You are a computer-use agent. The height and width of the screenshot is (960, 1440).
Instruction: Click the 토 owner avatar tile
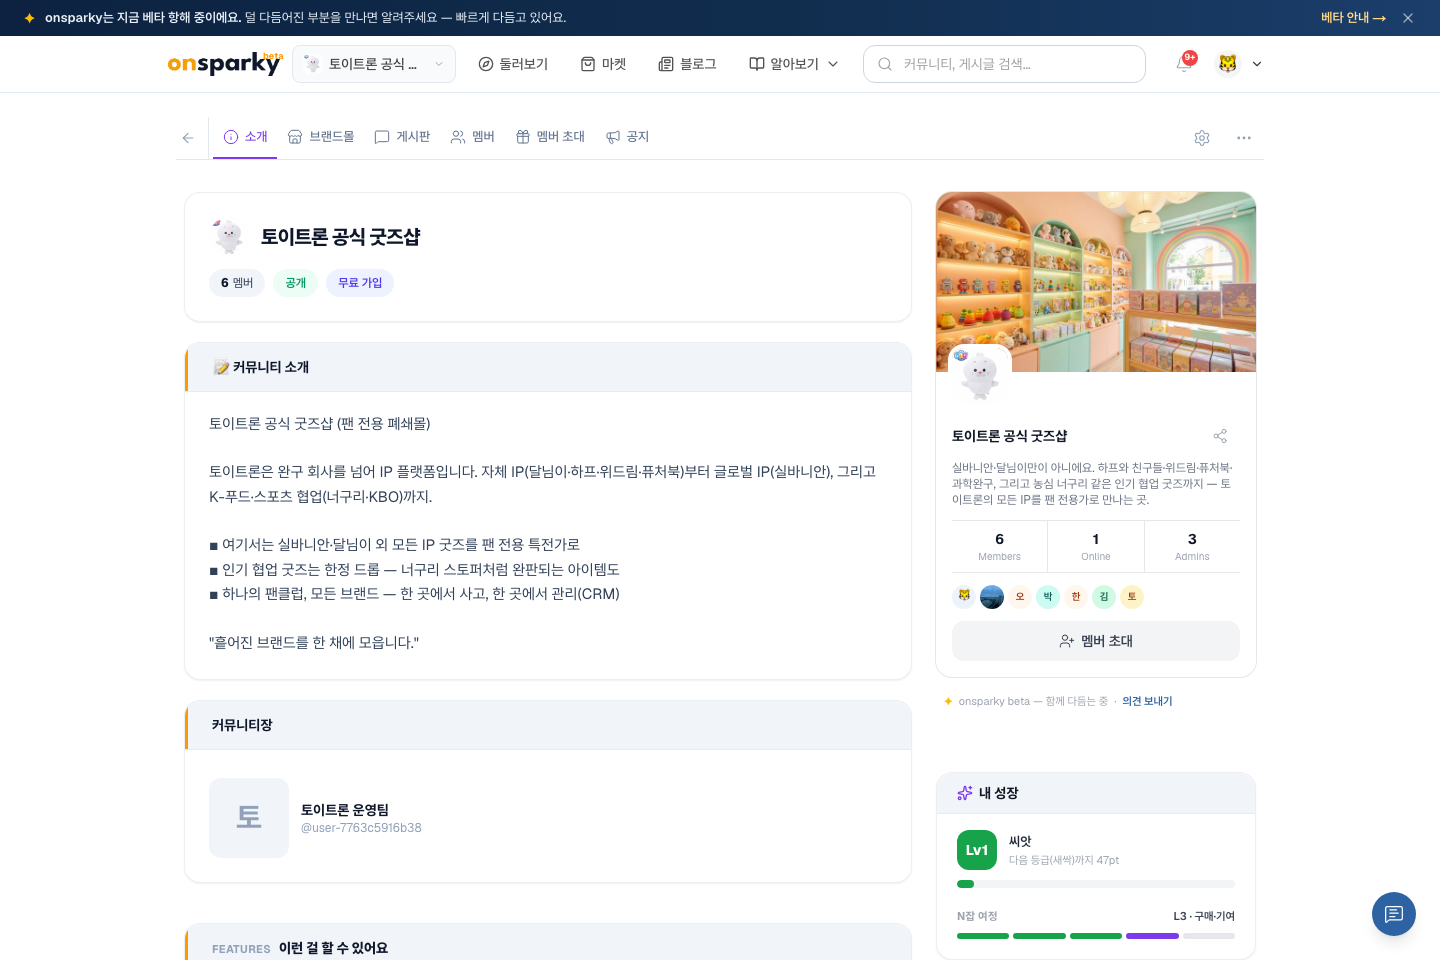click(x=249, y=818)
